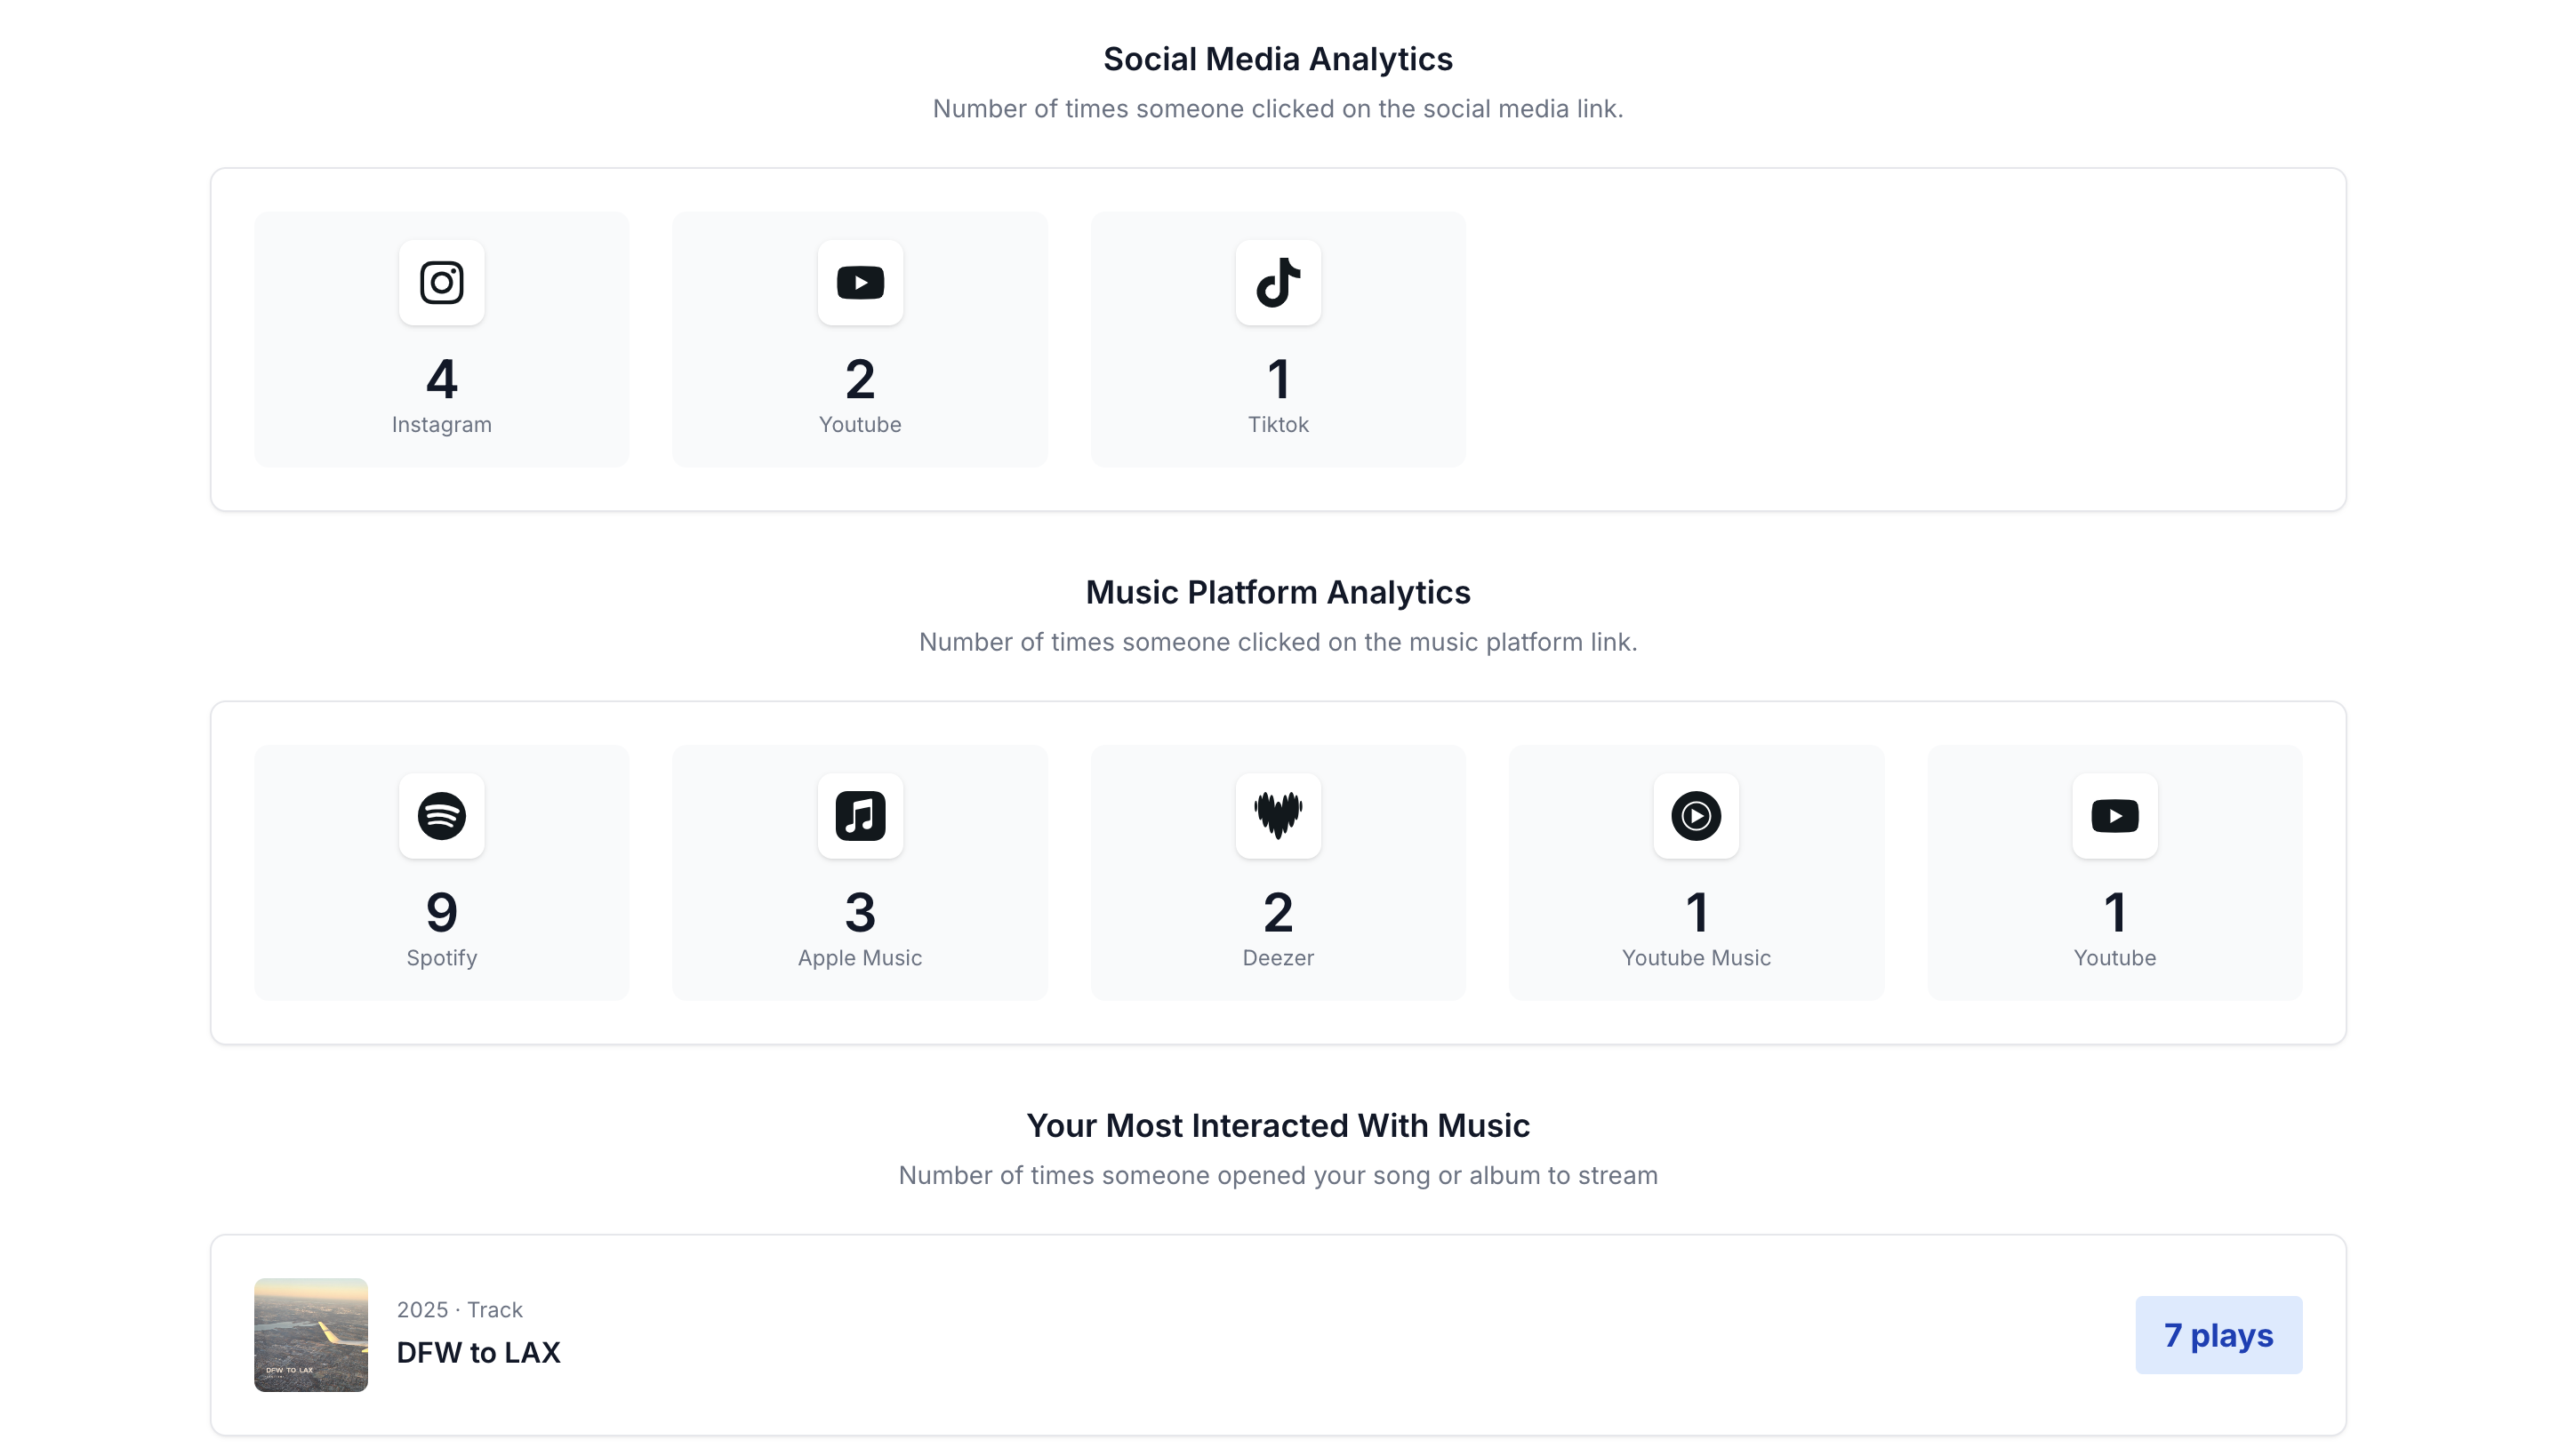Viewport: 2559px width, 1456px height.
Task: Click the Apple Music icon
Action: pos(860,816)
